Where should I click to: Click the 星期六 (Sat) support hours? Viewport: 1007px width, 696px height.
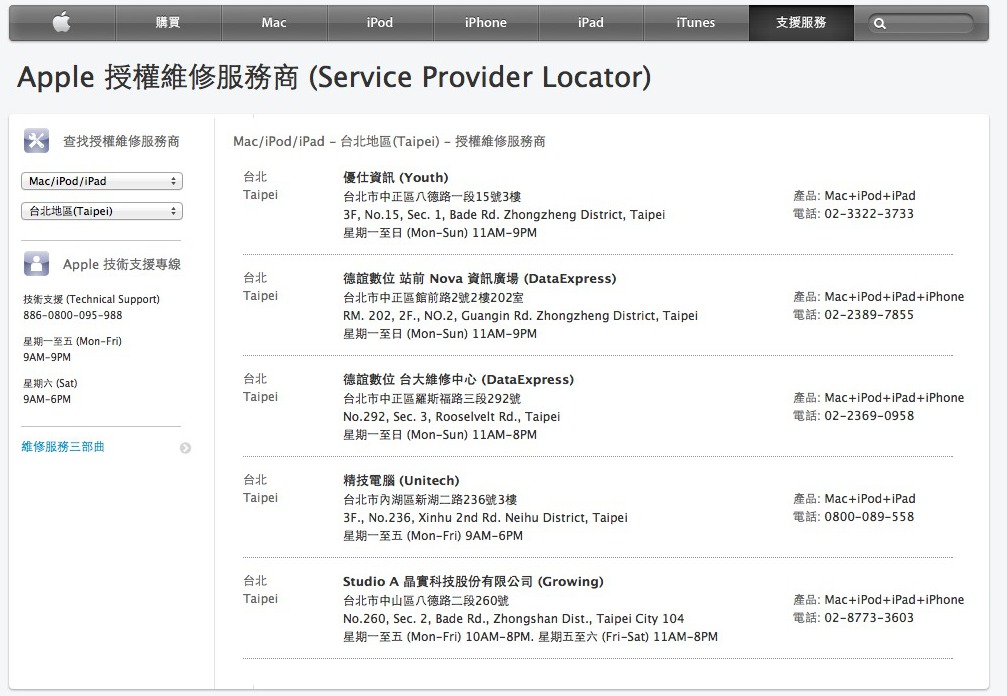(x=50, y=391)
